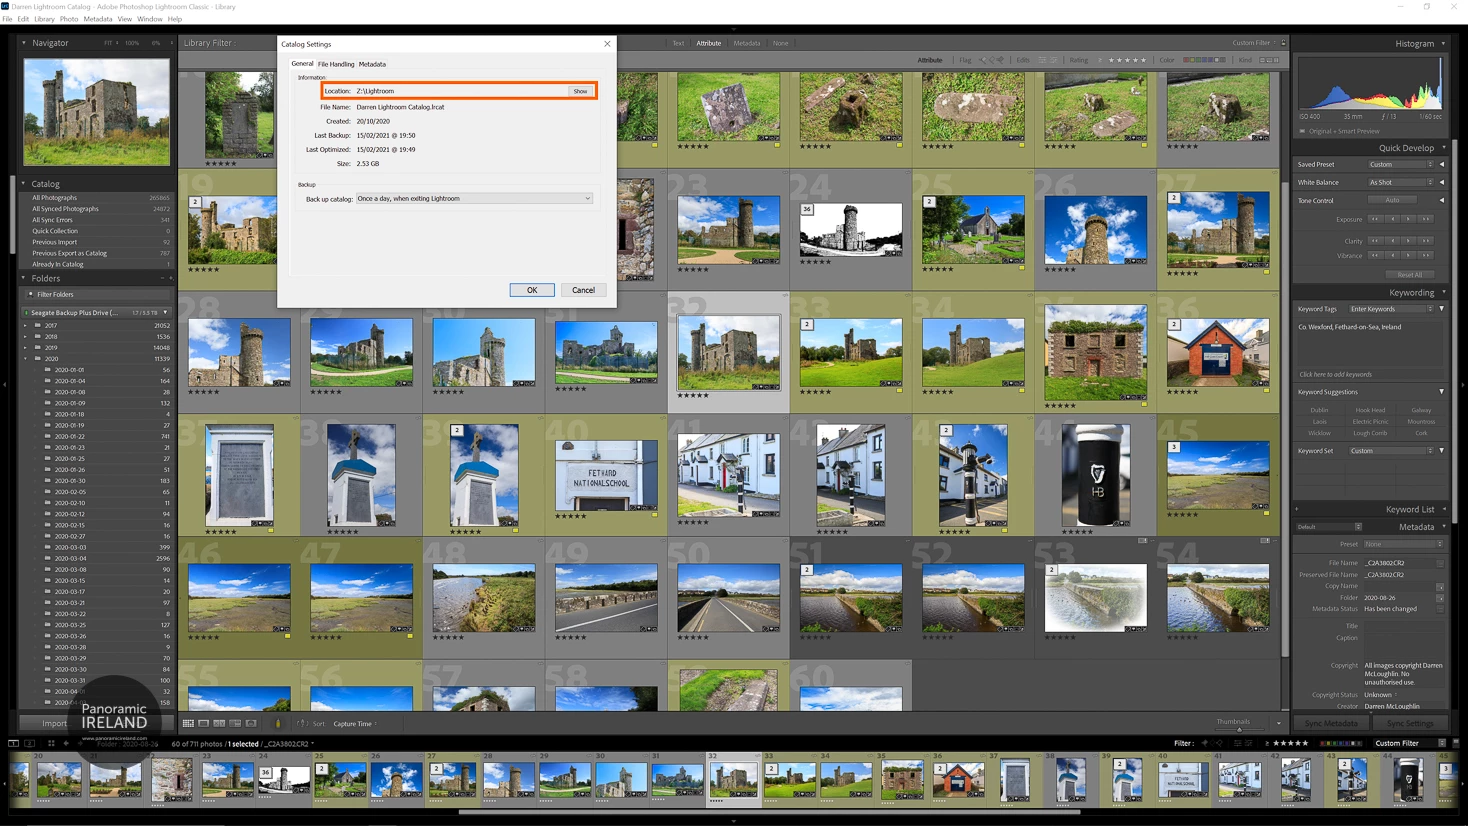Screen dimensions: 1468x826
Task: Collapse the Histogram panel
Action: click(1443, 43)
